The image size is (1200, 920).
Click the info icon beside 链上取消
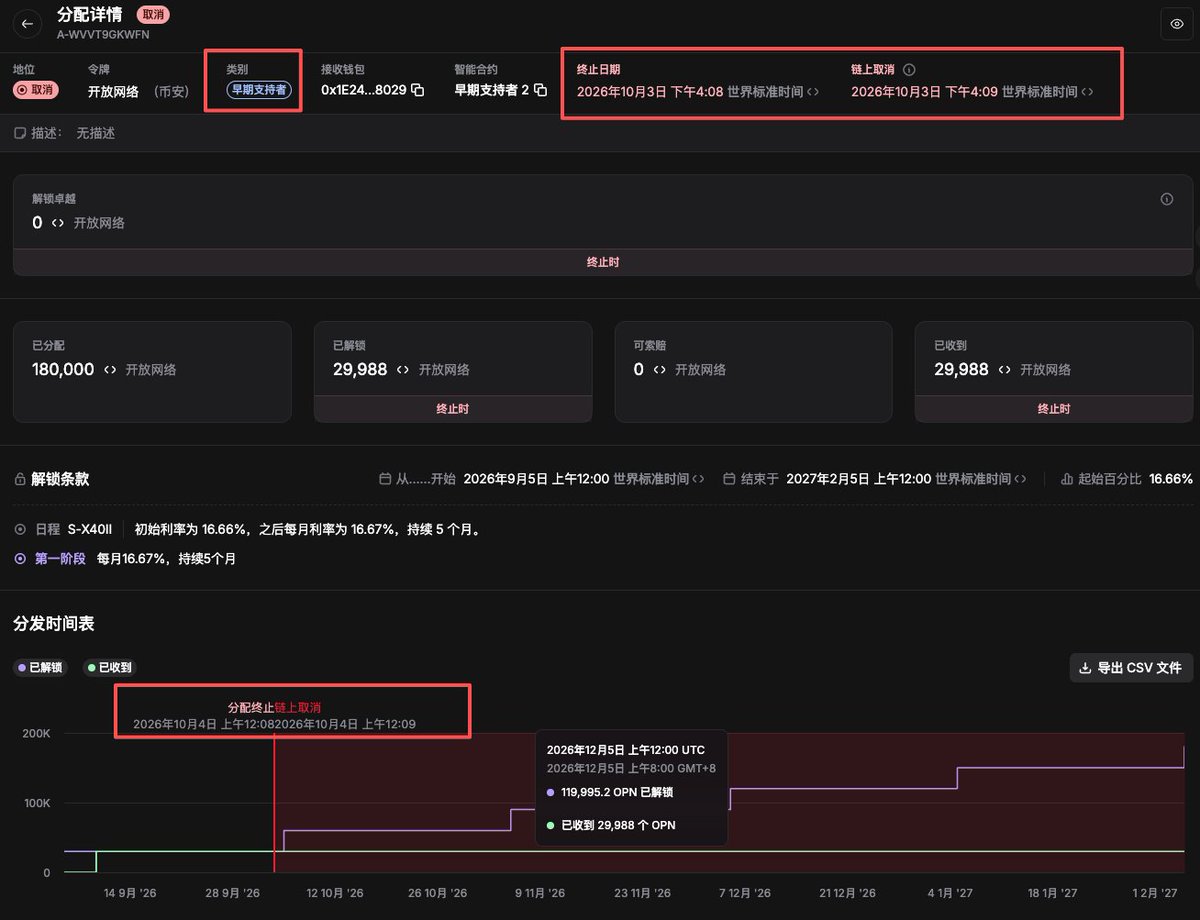(x=909, y=70)
